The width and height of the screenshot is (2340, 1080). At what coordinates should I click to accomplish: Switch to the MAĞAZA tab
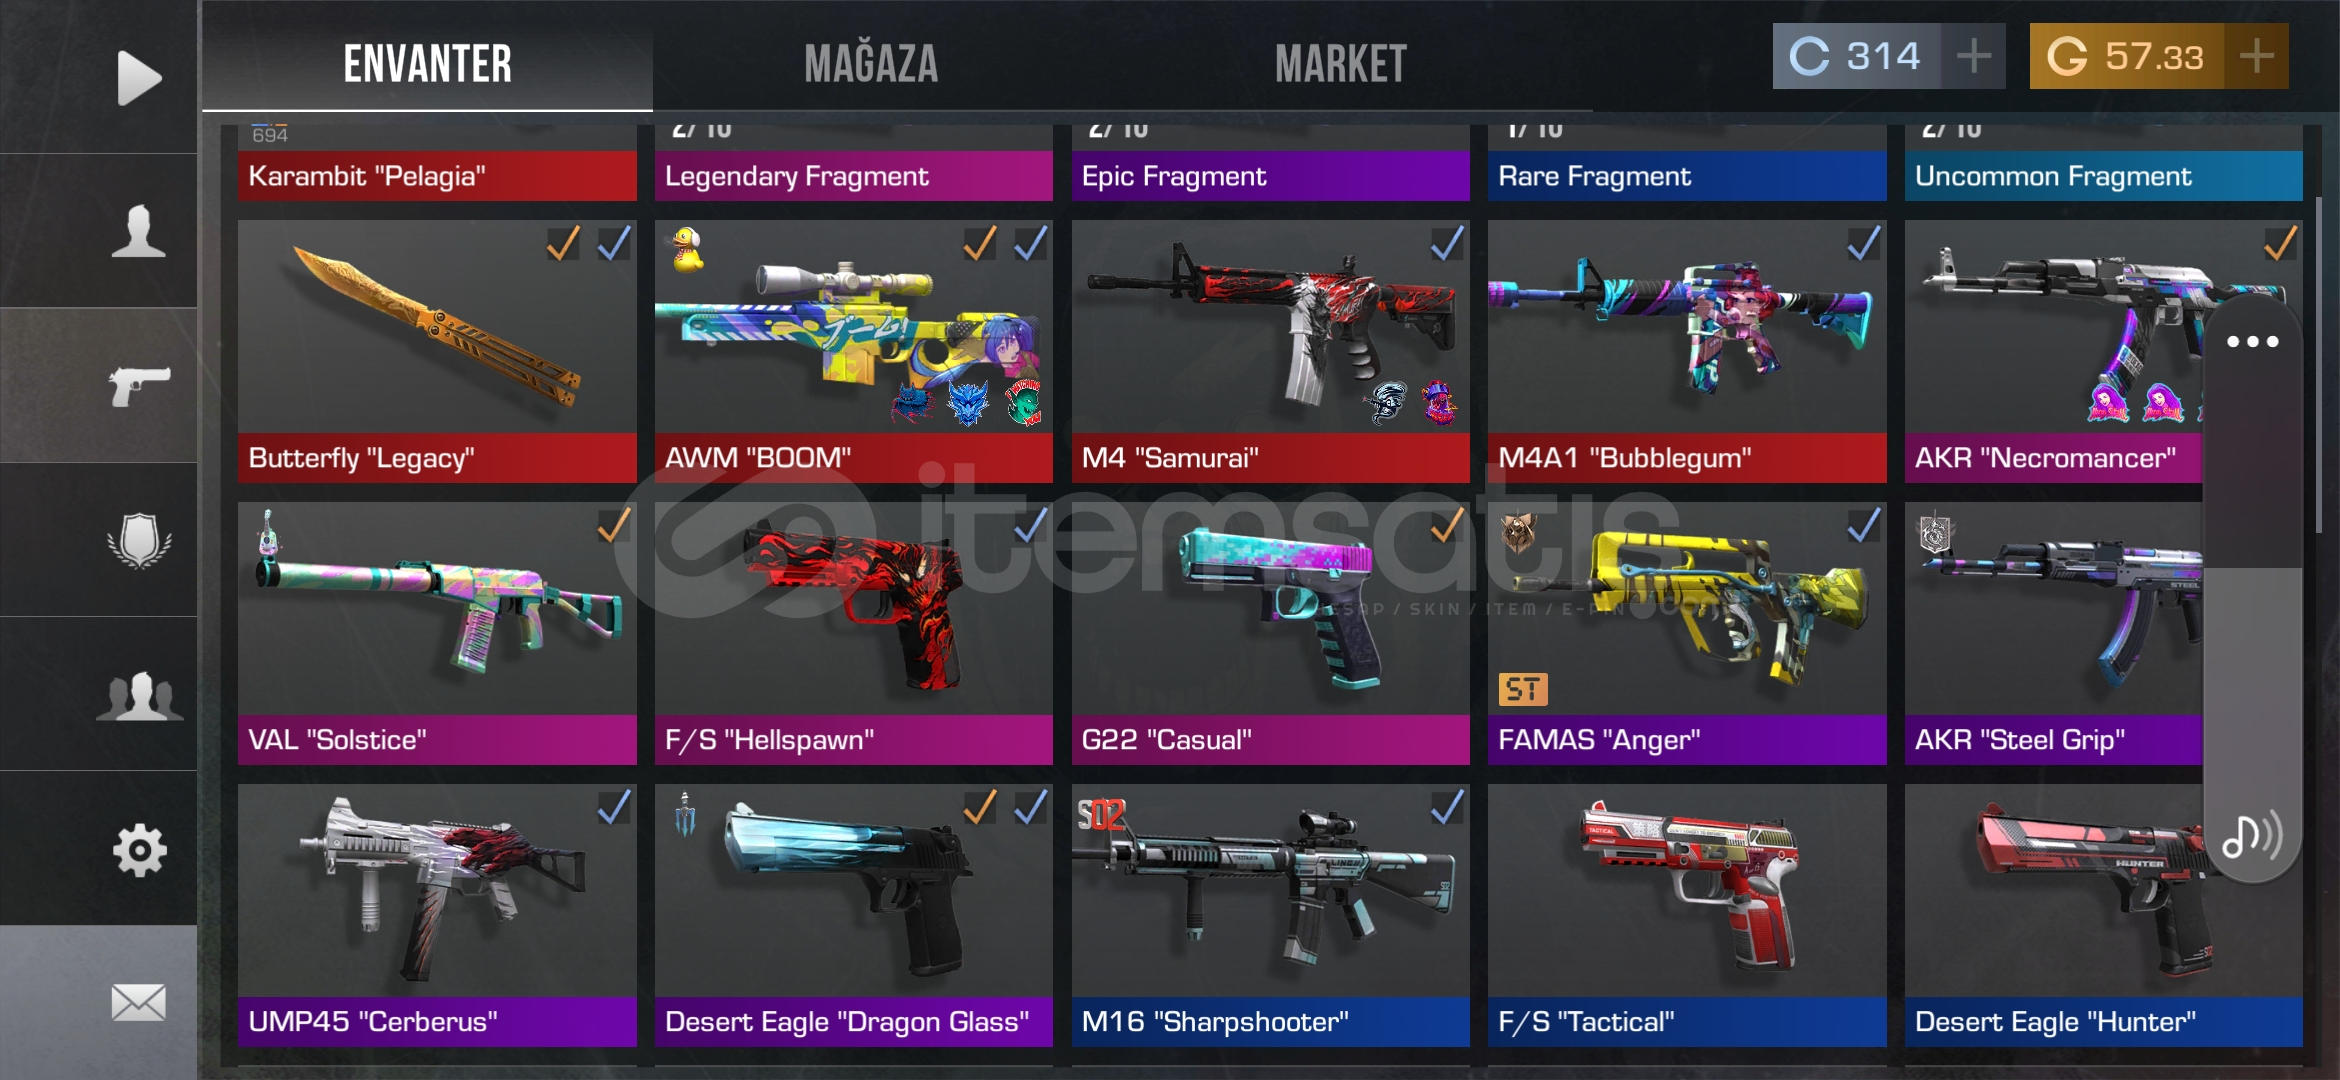tap(871, 63)
